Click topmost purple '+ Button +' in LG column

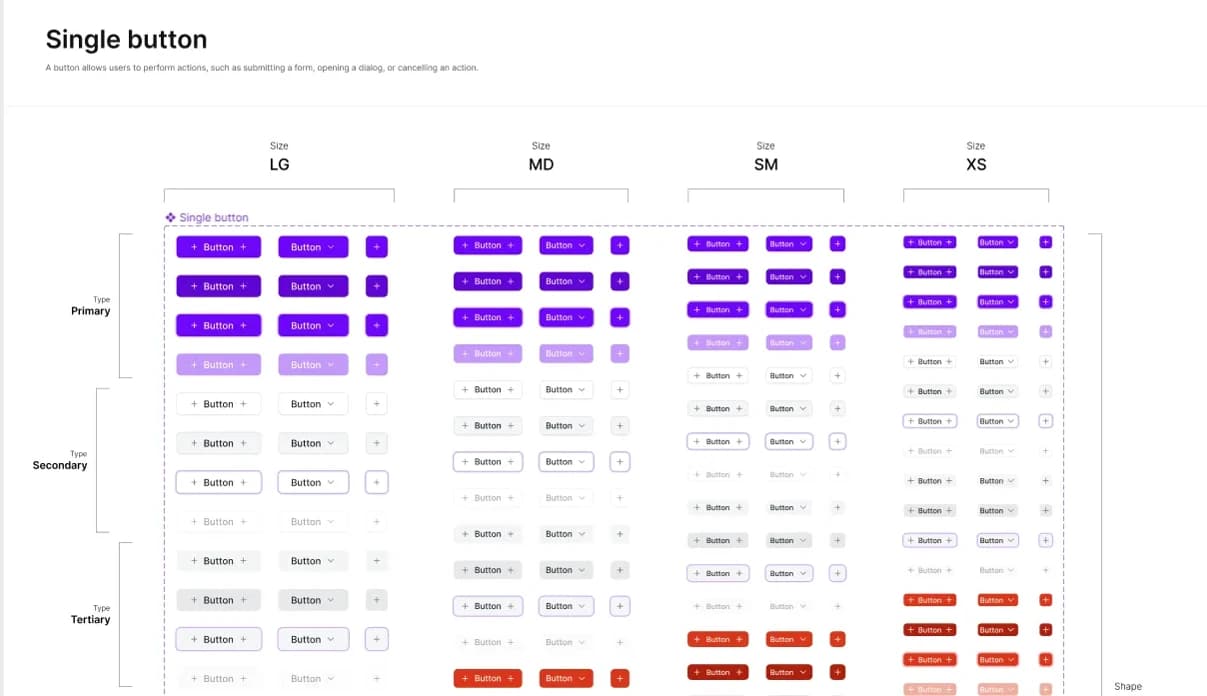pyautogui.click(x=219, y=247)
